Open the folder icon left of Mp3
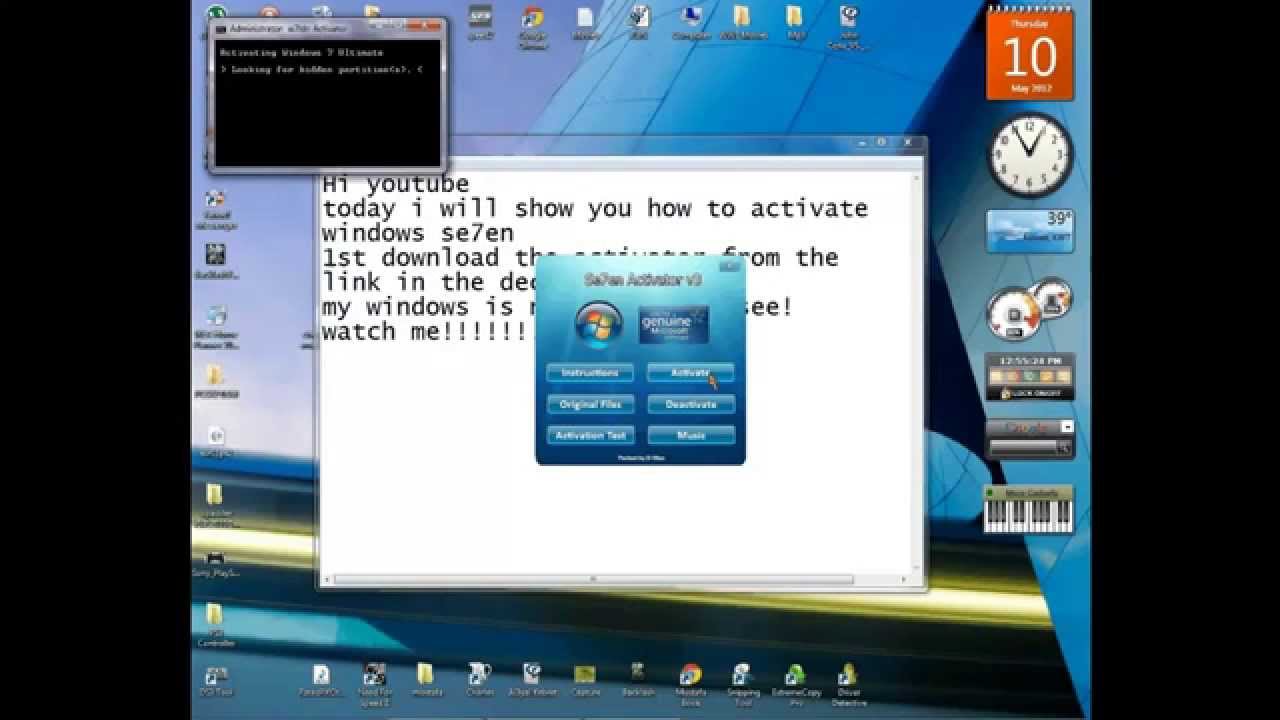This screenshot has height=720, width=1280. point(743,23)
